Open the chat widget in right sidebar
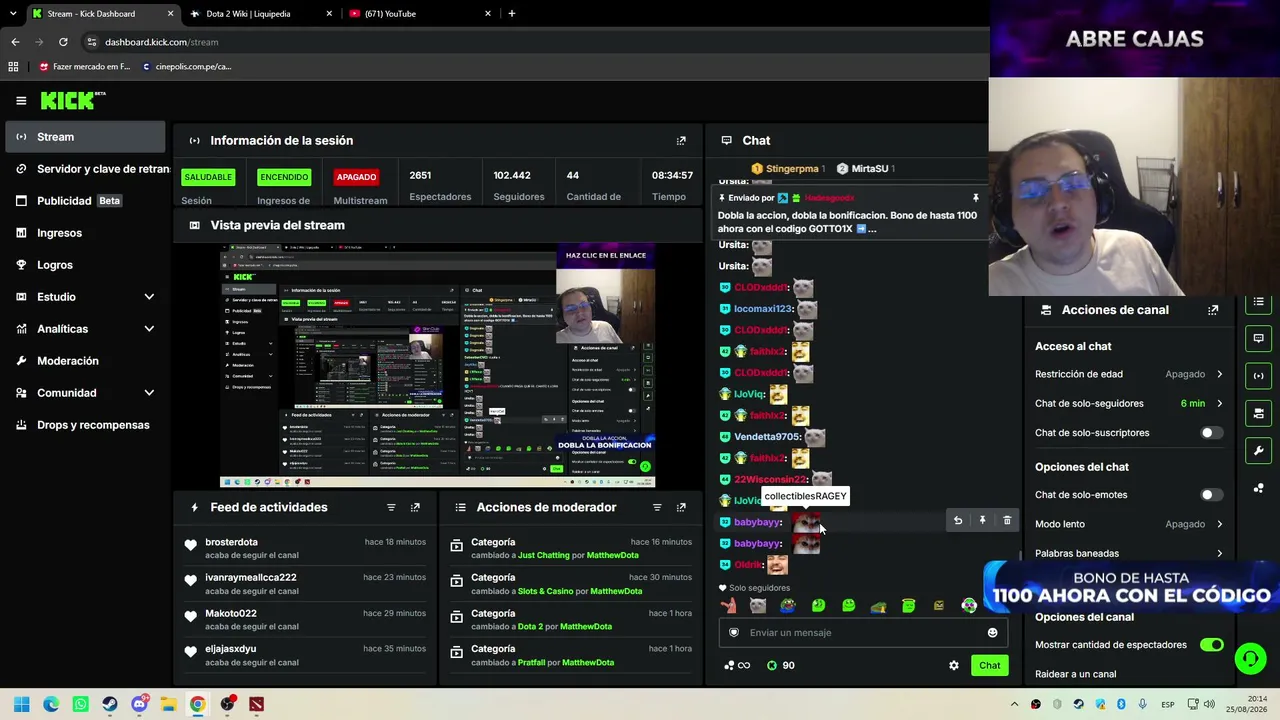1280x720 pixels. (x=1258, y=338)
